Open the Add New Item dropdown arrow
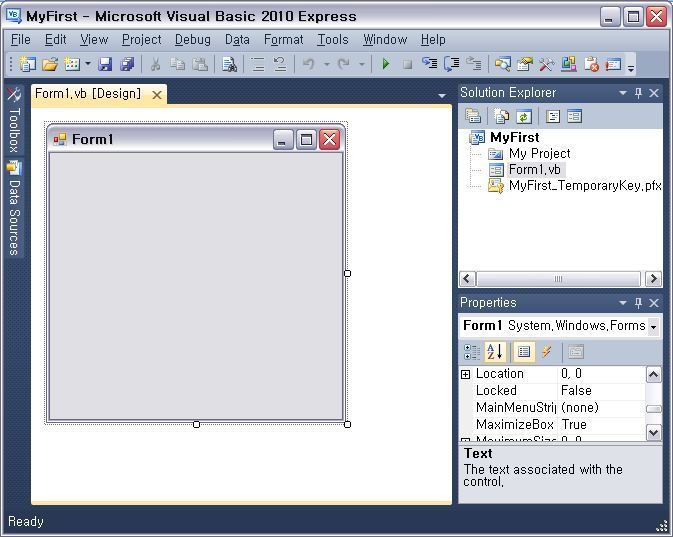 point(88,64)
